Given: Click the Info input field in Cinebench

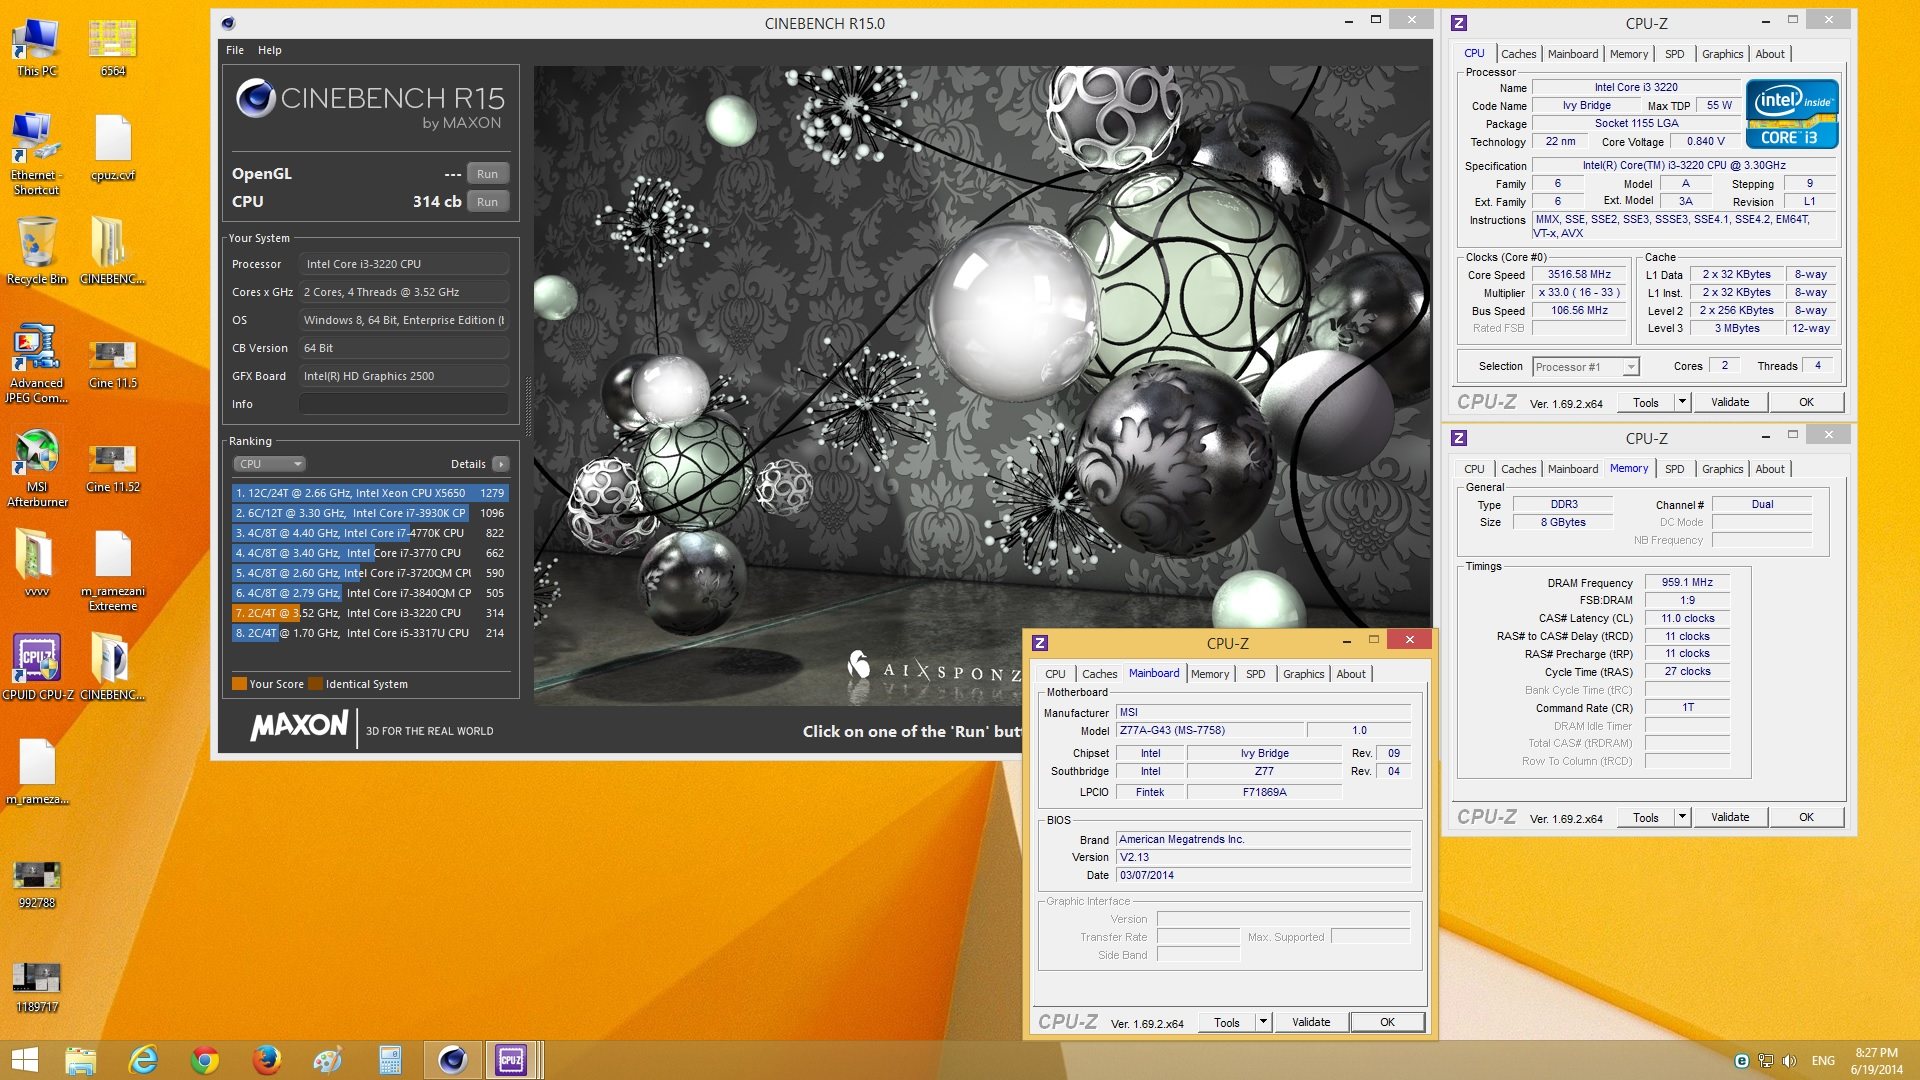Looking at the screenshot, I should point(404,404).
